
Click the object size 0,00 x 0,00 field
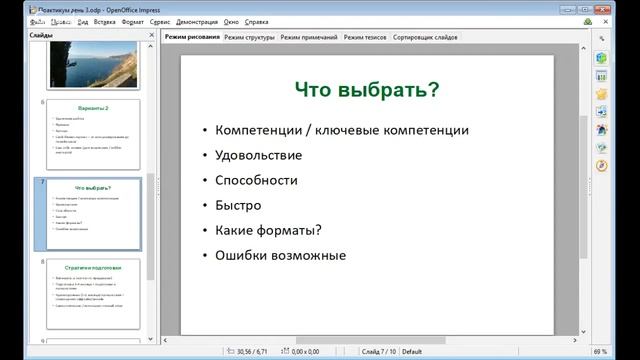300,351
